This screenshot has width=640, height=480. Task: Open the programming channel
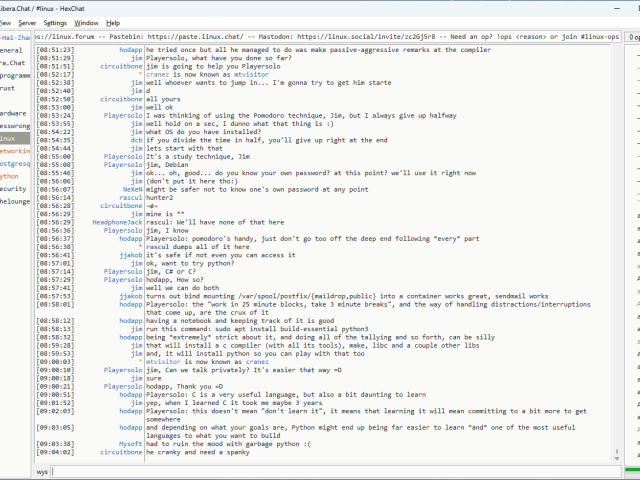[x=14, y=75]
